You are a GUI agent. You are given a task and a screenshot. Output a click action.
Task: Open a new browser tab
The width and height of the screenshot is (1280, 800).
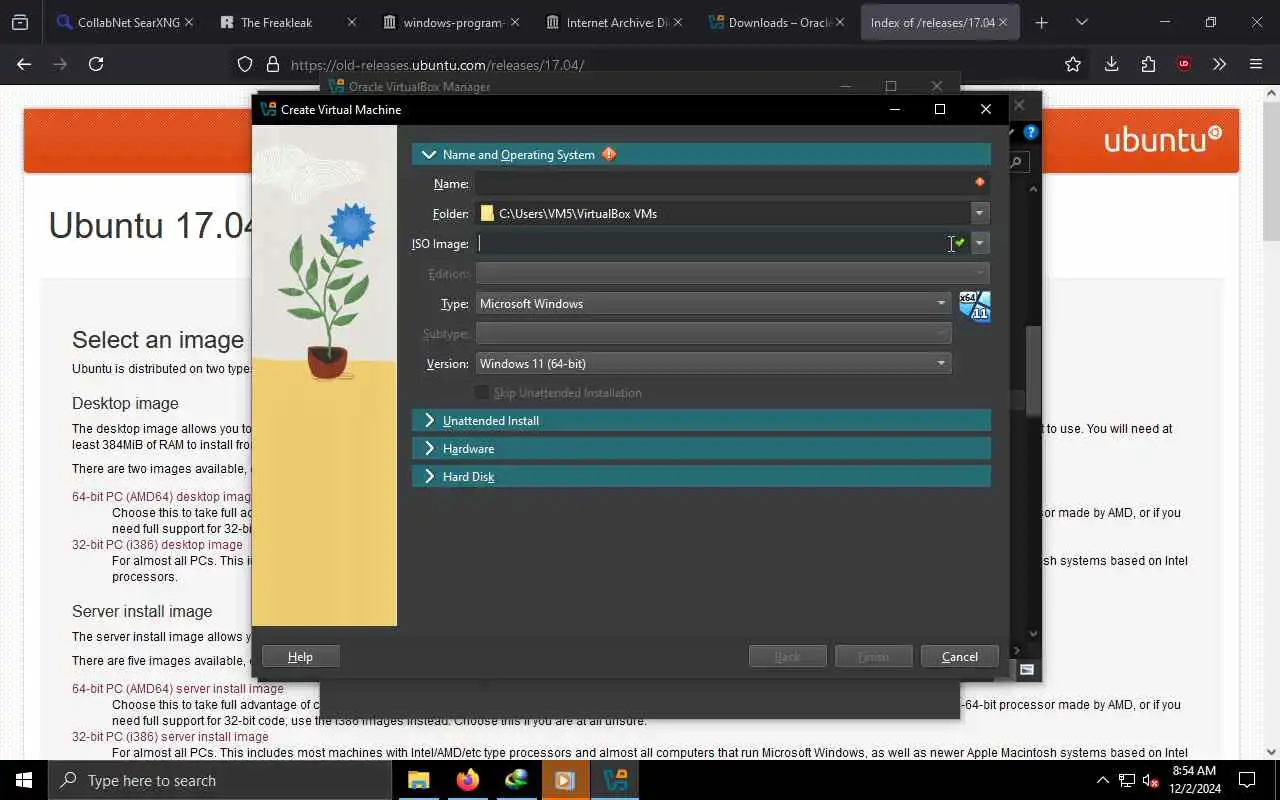pos(1041,22)
